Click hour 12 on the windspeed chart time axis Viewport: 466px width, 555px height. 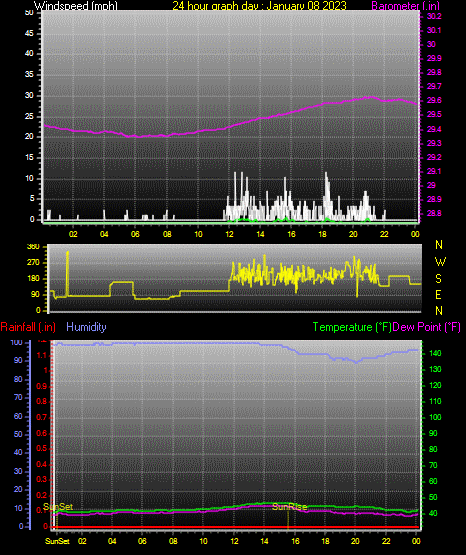pos(229,234)
